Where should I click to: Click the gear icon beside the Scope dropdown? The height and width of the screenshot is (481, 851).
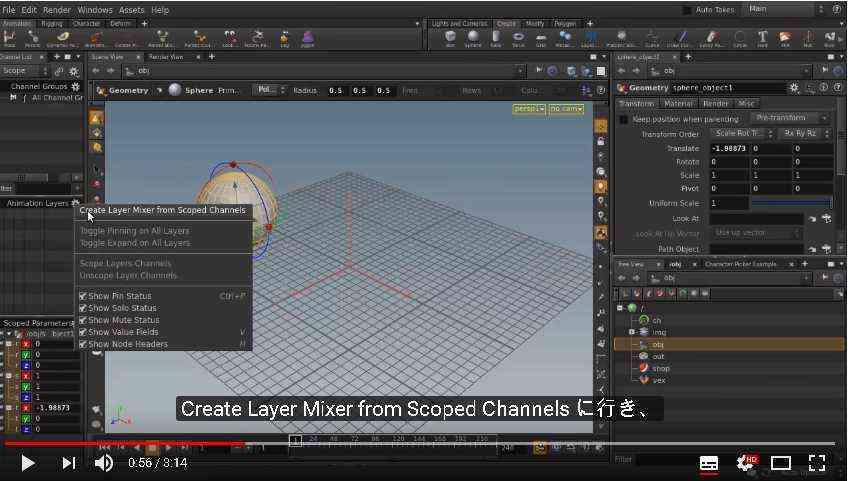pyautogui.click(x=73, y=71)
